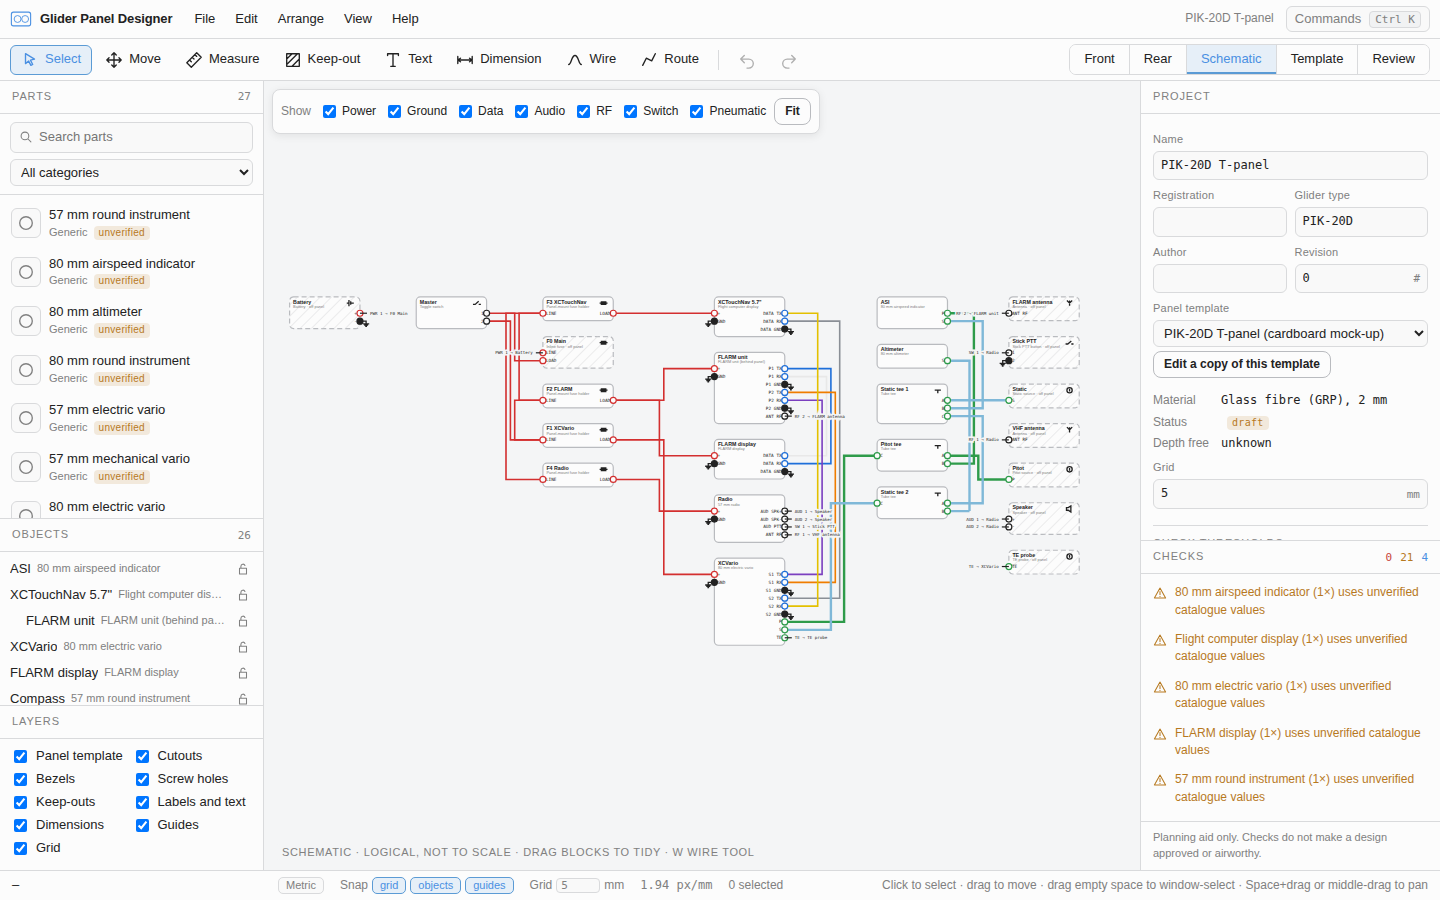Open the All categories dropdown

131,173
